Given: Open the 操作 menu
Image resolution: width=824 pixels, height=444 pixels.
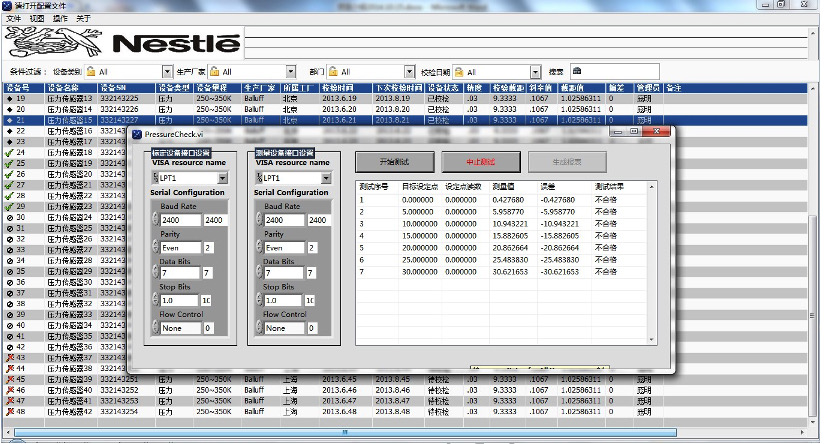Looking at the screenshot, I should click(61, 18).
